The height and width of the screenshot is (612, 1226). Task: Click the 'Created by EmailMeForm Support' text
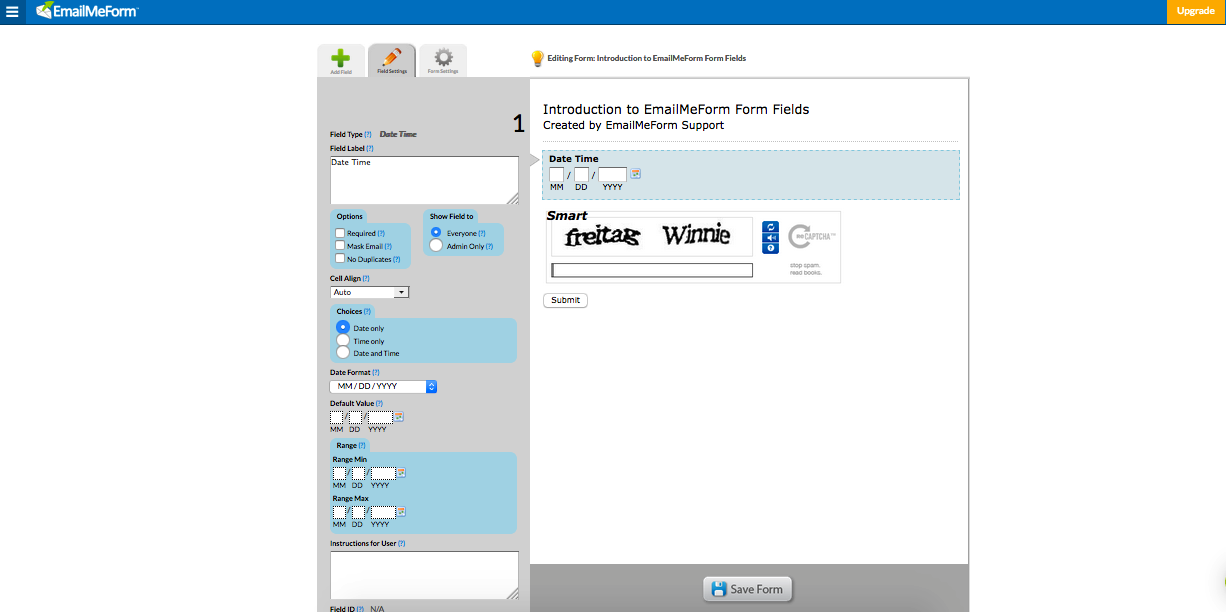(x=633, y=126)
